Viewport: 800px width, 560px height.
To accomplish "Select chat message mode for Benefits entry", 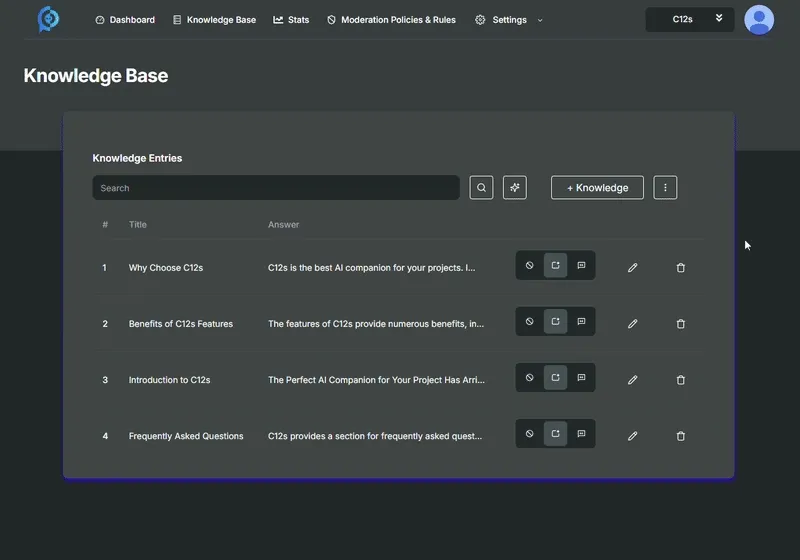I will [x=581, y=322].
